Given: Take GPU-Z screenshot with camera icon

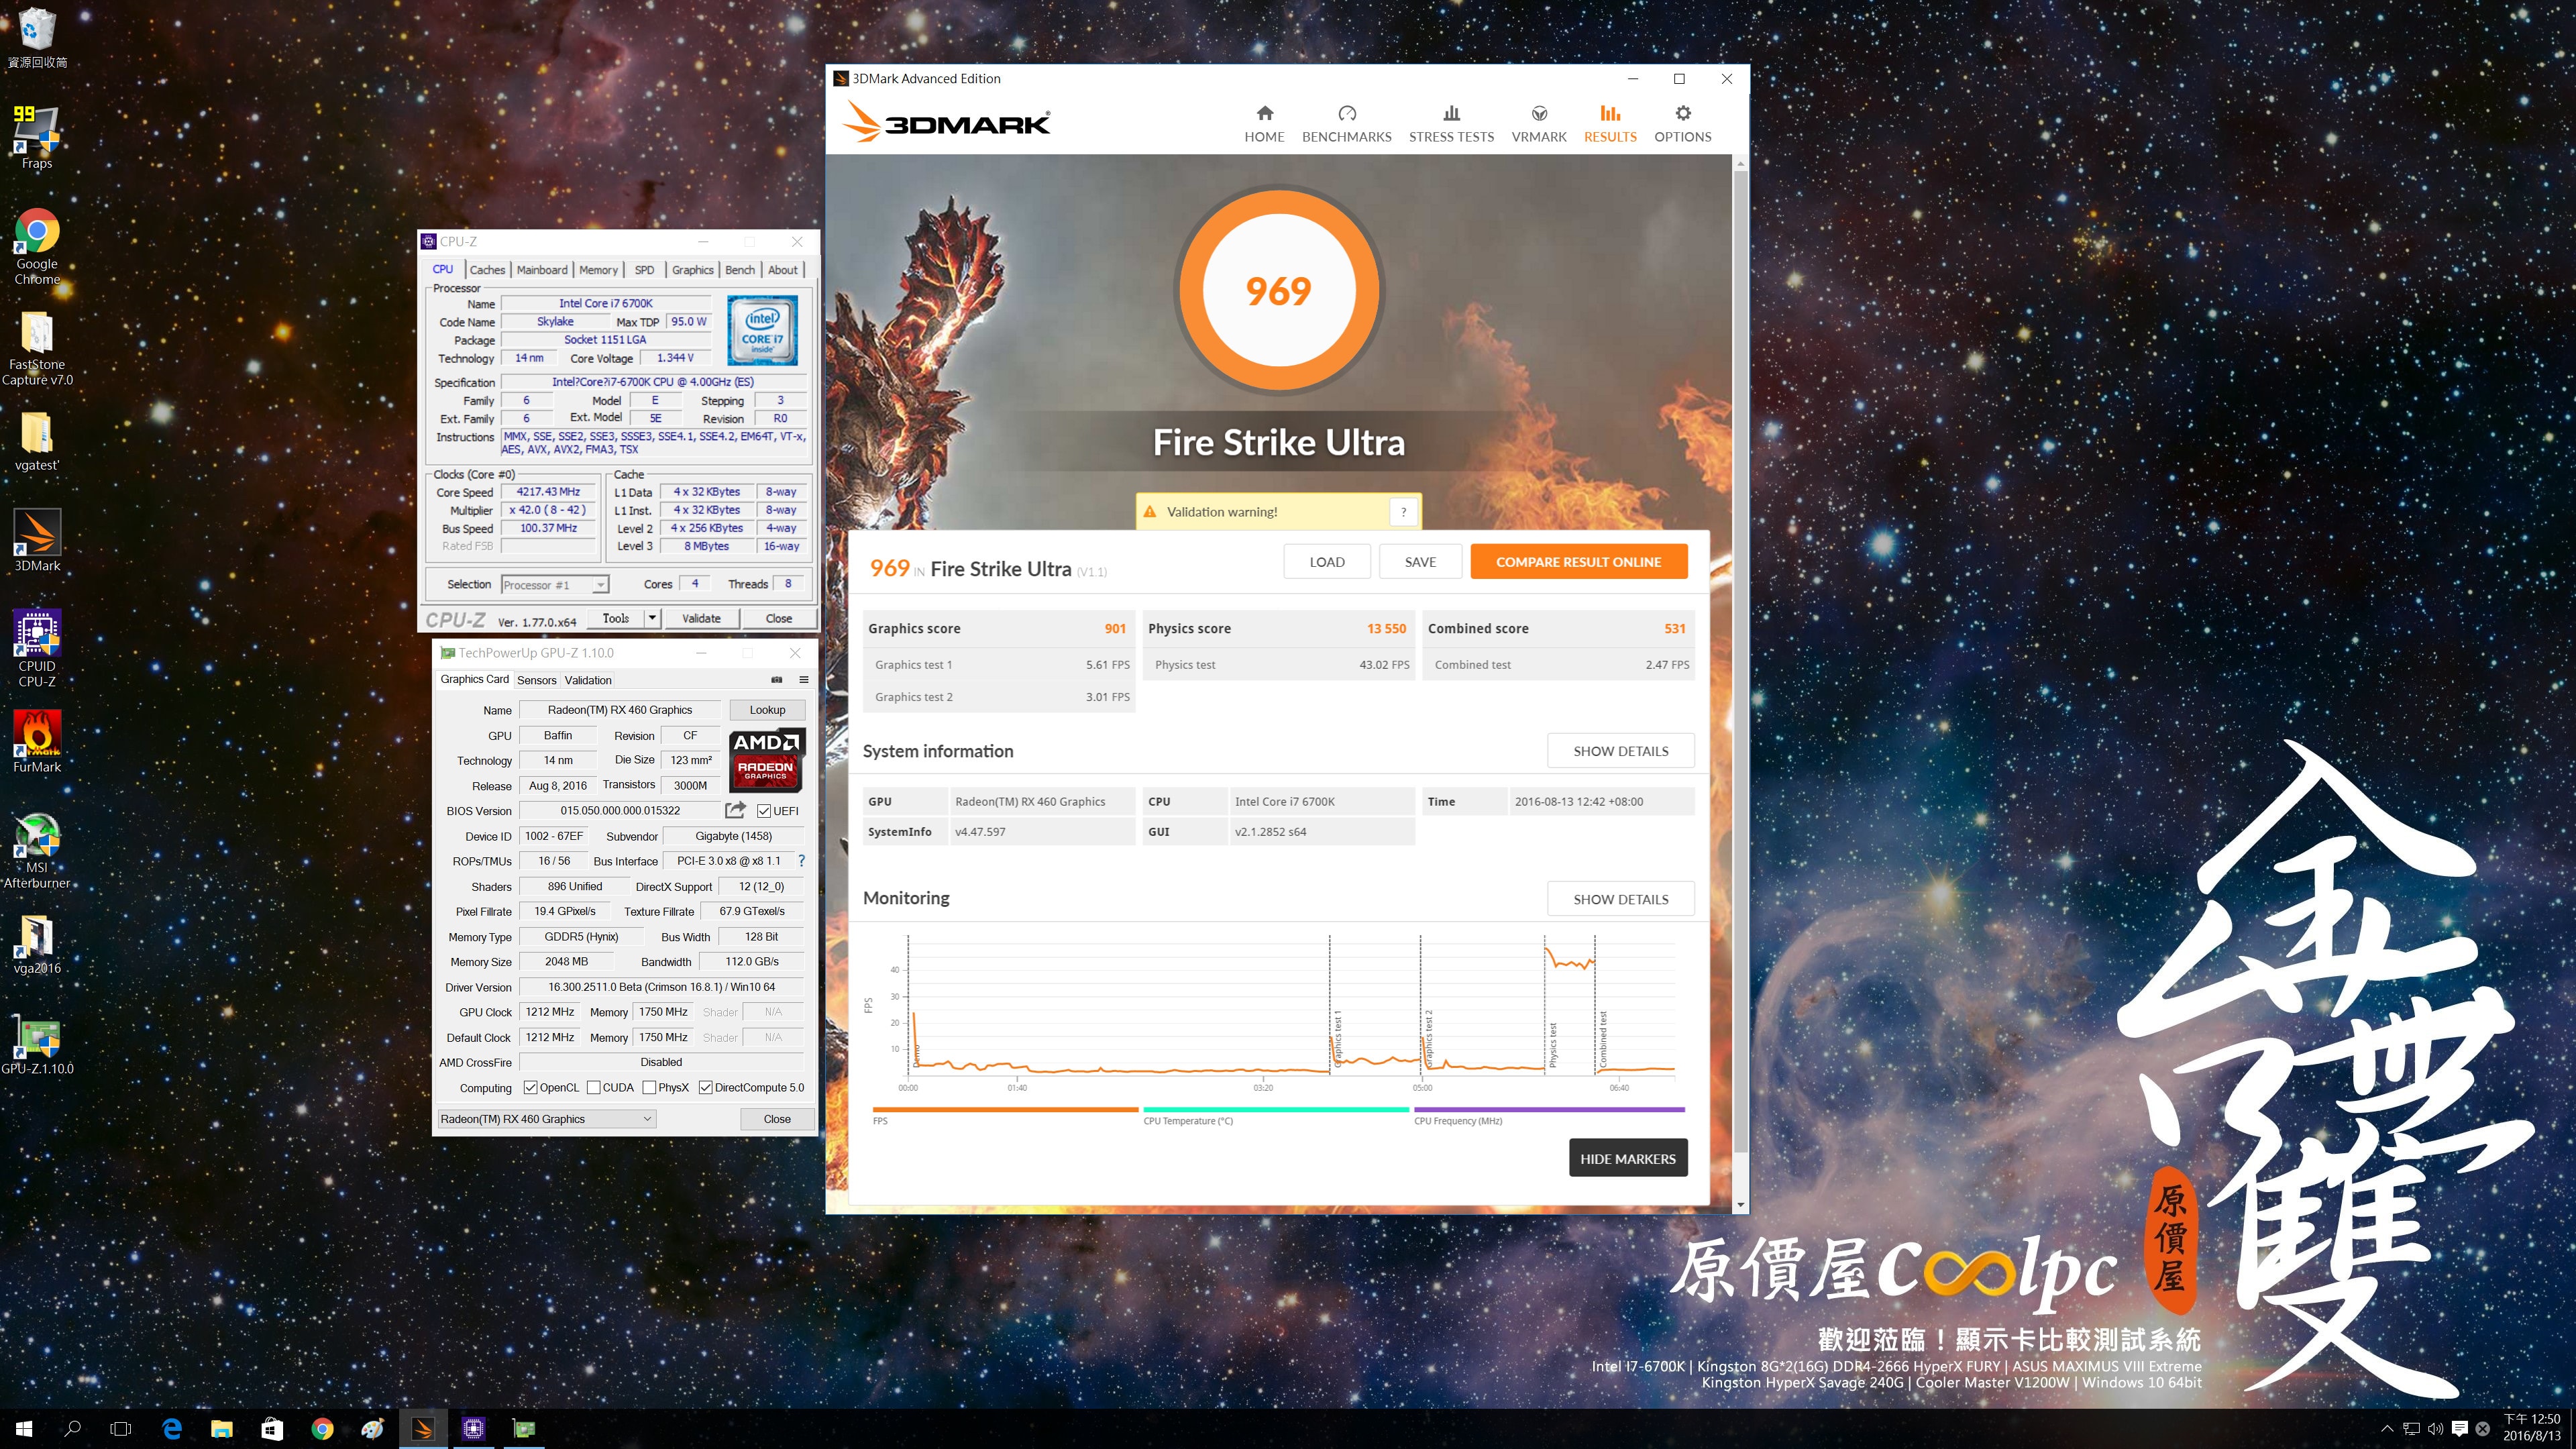Looking at the screenshot, I should tap(776, 680).
